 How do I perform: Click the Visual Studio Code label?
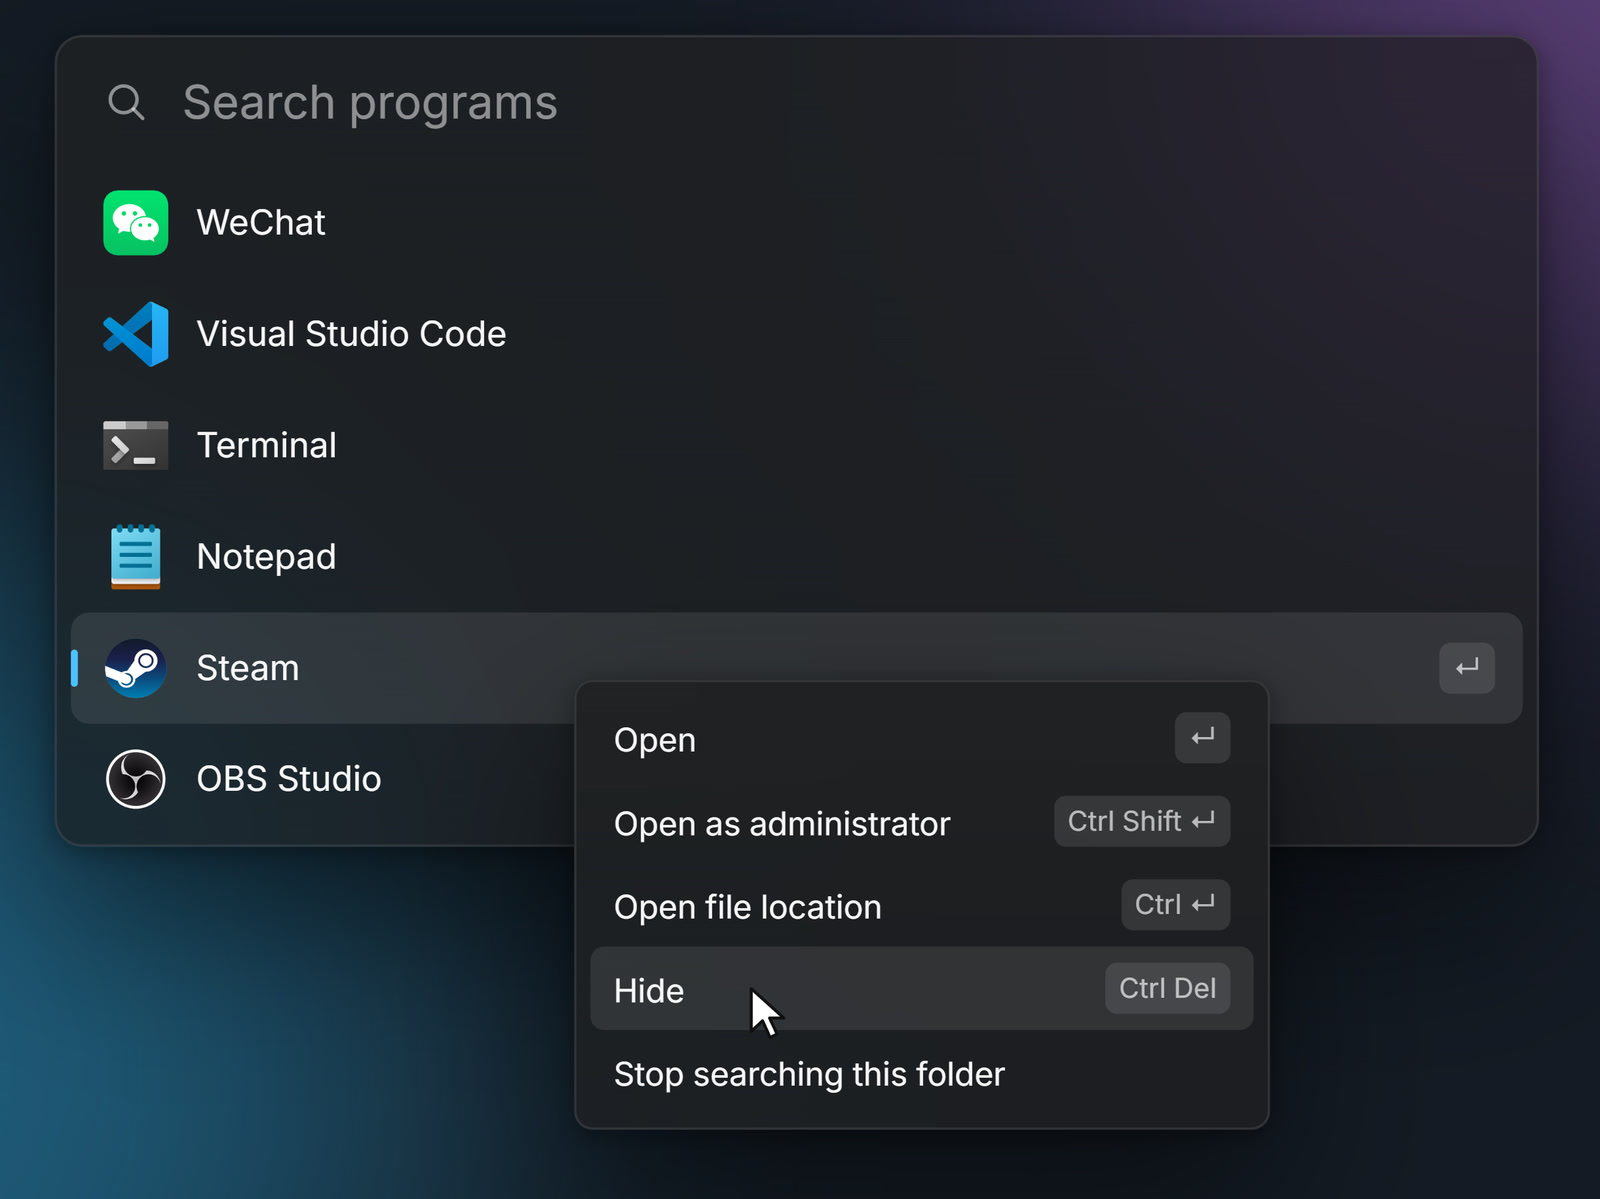pos(351,334)
